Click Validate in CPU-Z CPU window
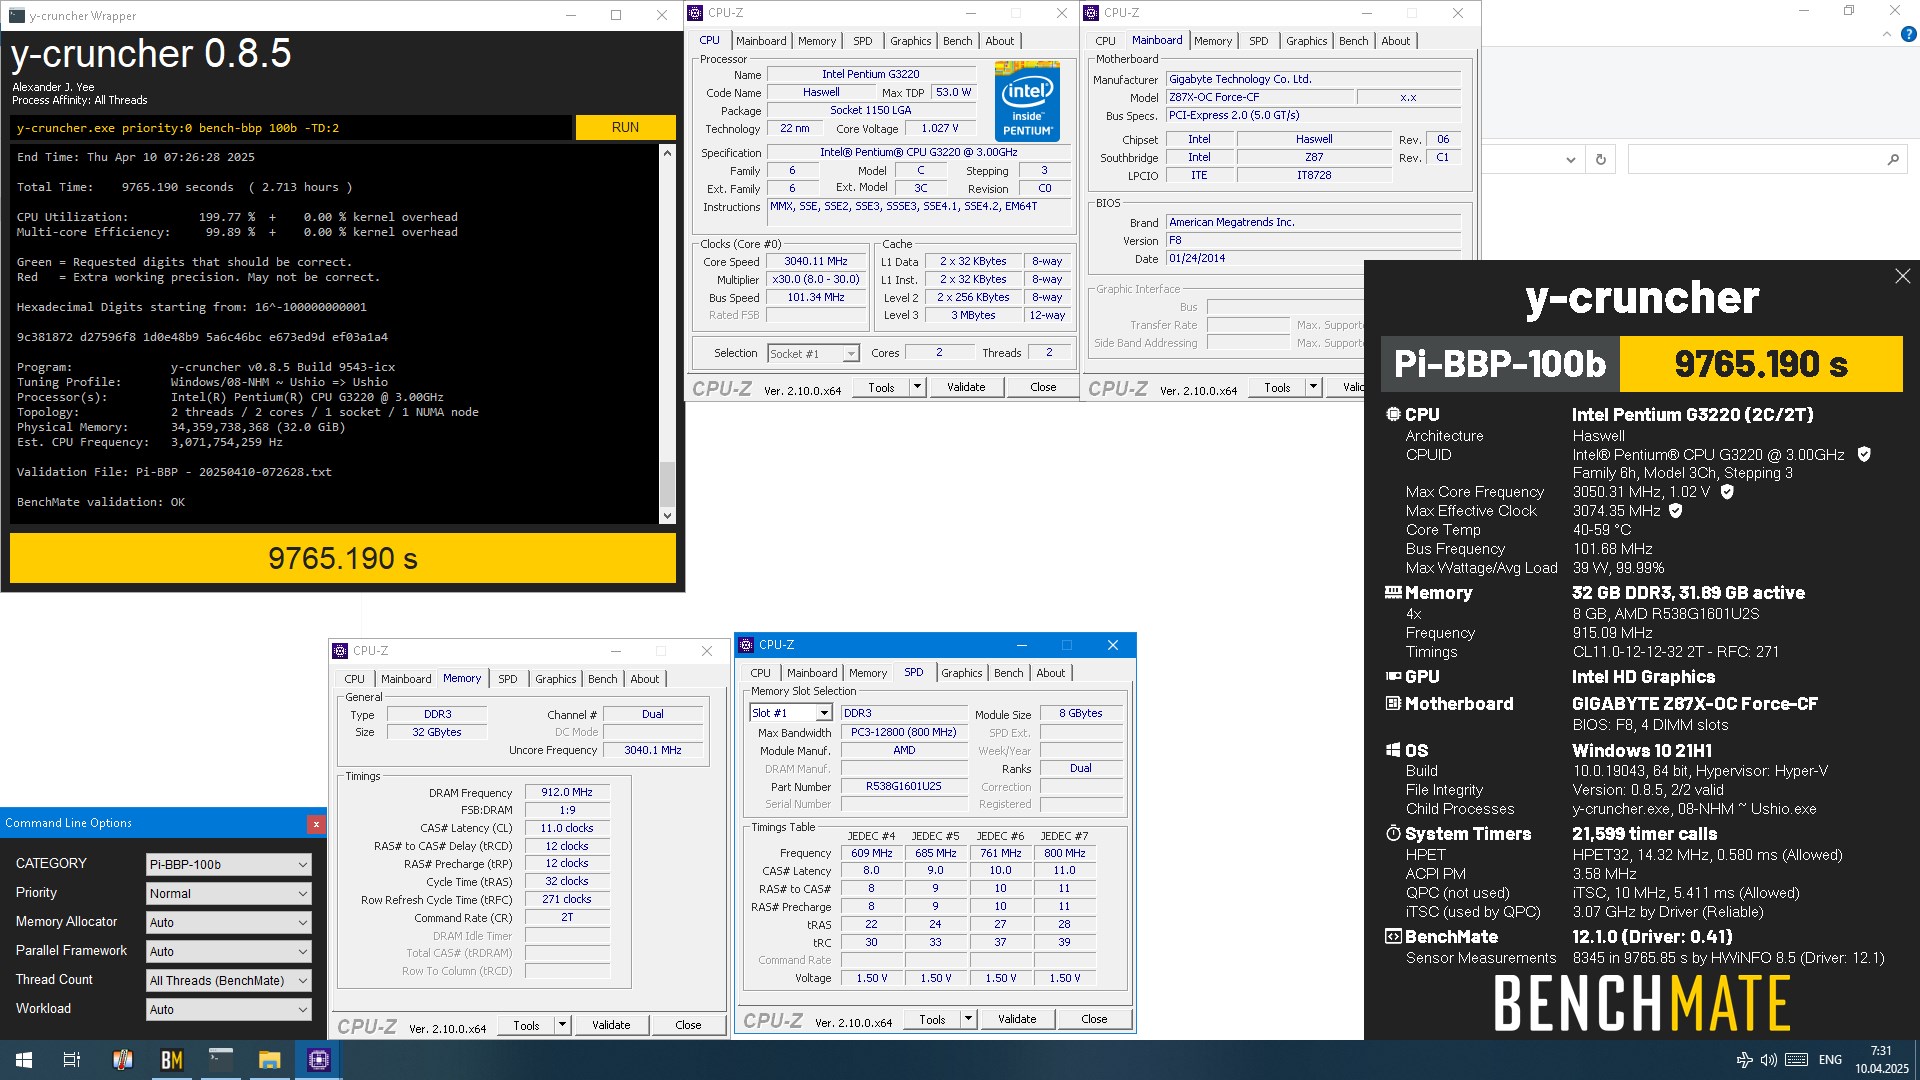This screenshot has height=1080, width=1920. (x=966, y=387)
